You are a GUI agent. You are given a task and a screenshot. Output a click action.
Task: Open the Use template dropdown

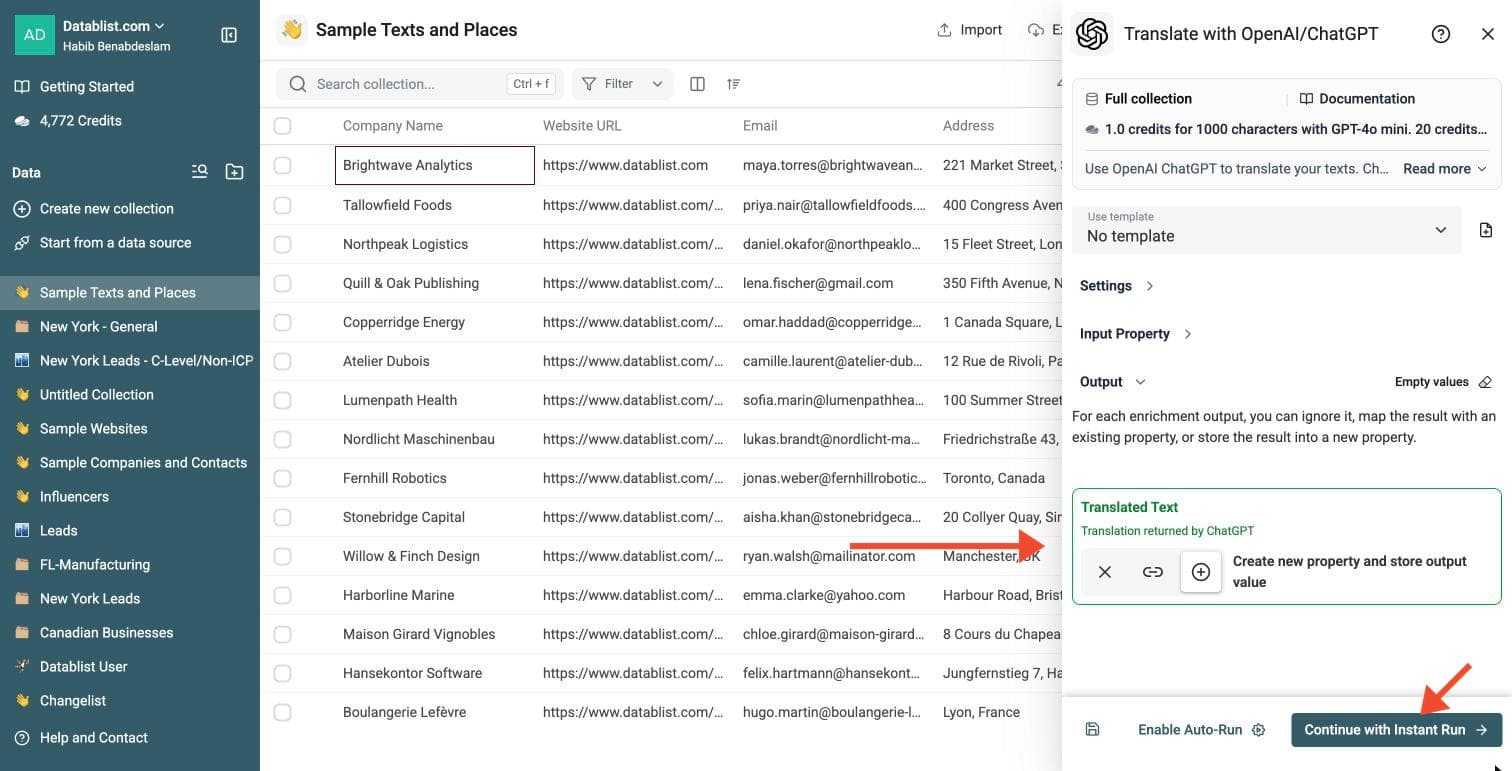pos(1267,229)
